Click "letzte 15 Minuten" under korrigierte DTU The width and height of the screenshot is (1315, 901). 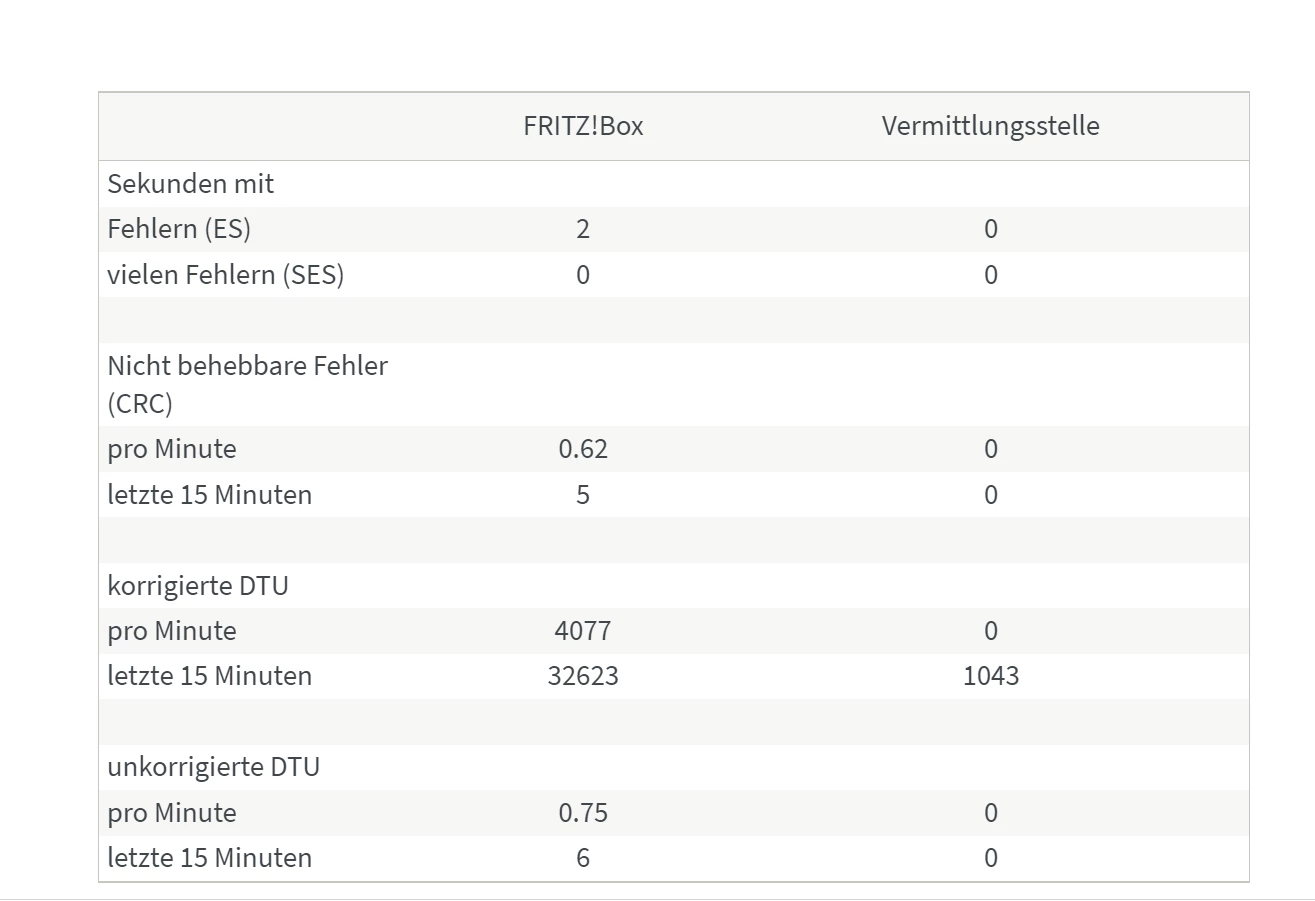pos(210,676)
